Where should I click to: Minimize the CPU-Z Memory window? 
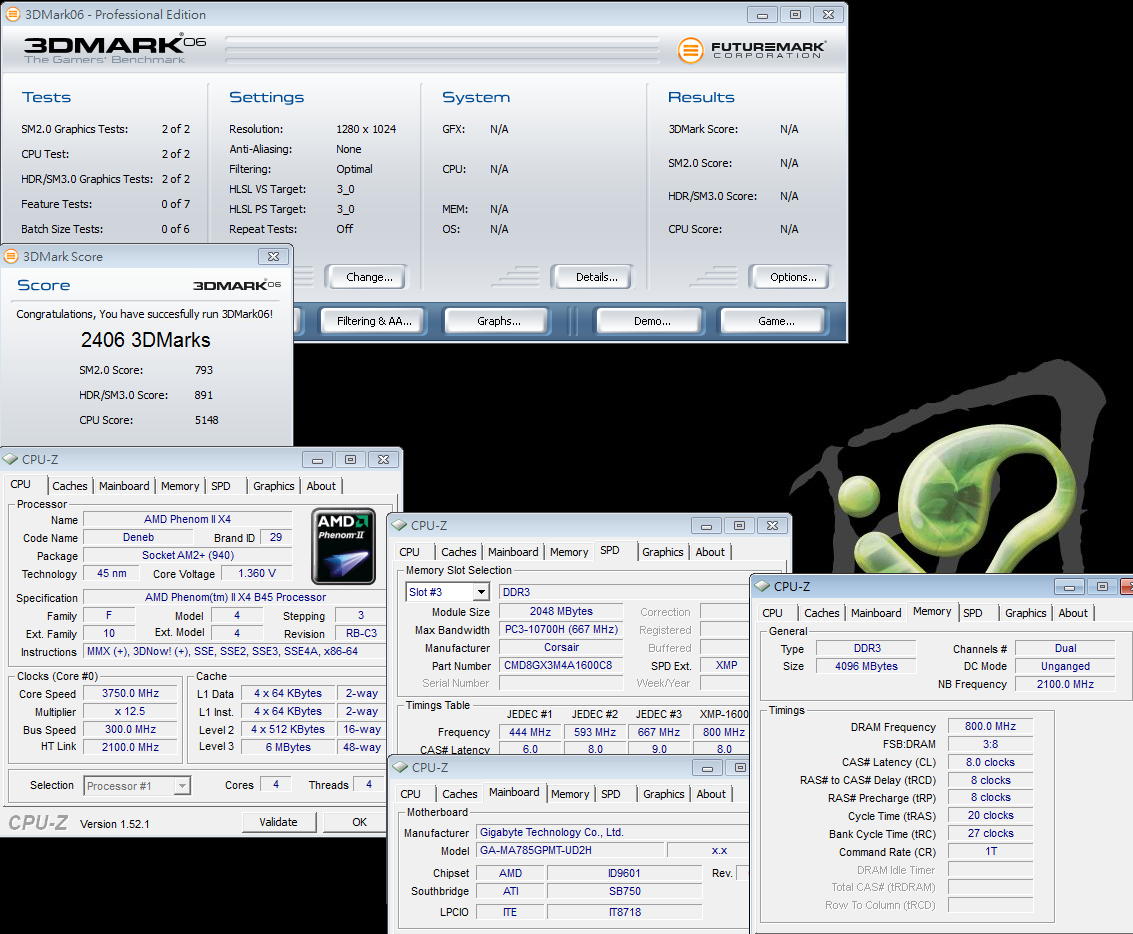1069,587
